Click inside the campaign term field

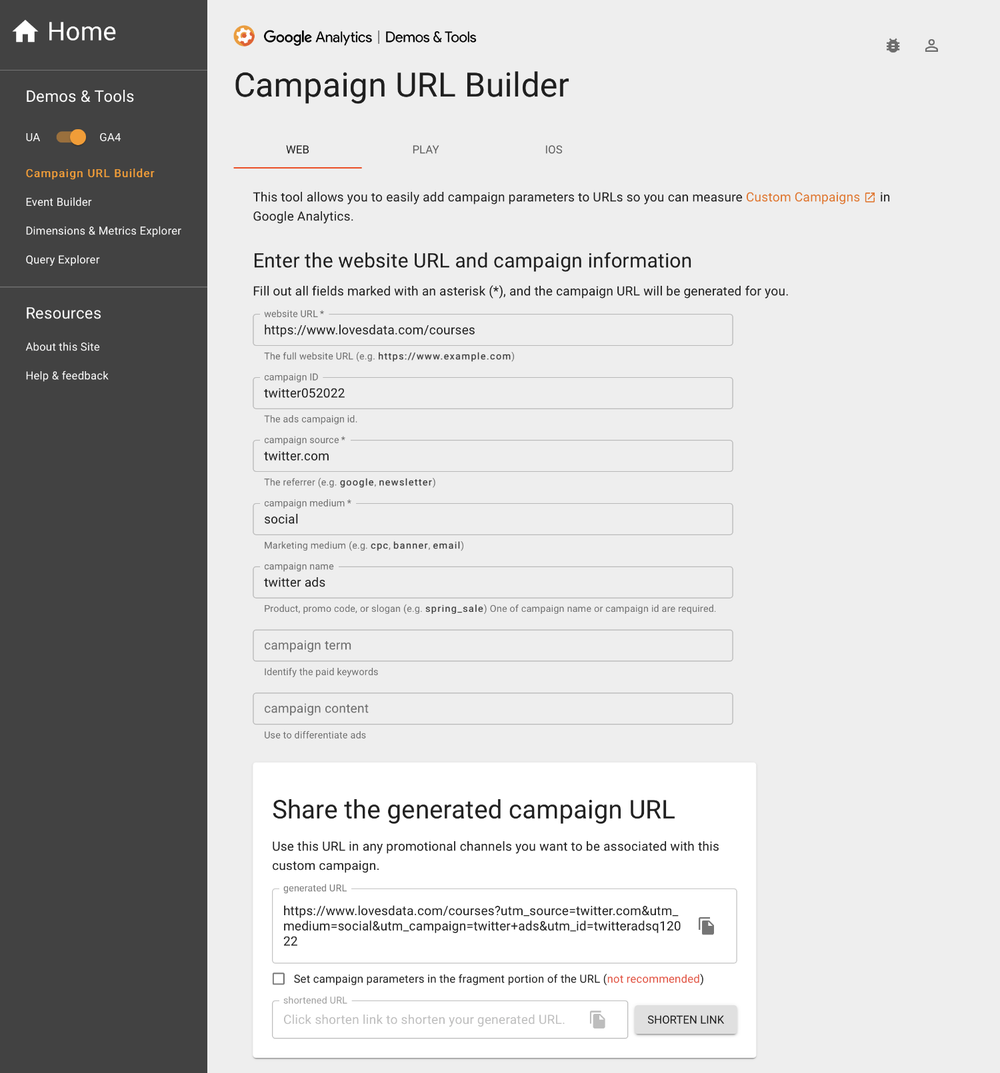[492, 645]
